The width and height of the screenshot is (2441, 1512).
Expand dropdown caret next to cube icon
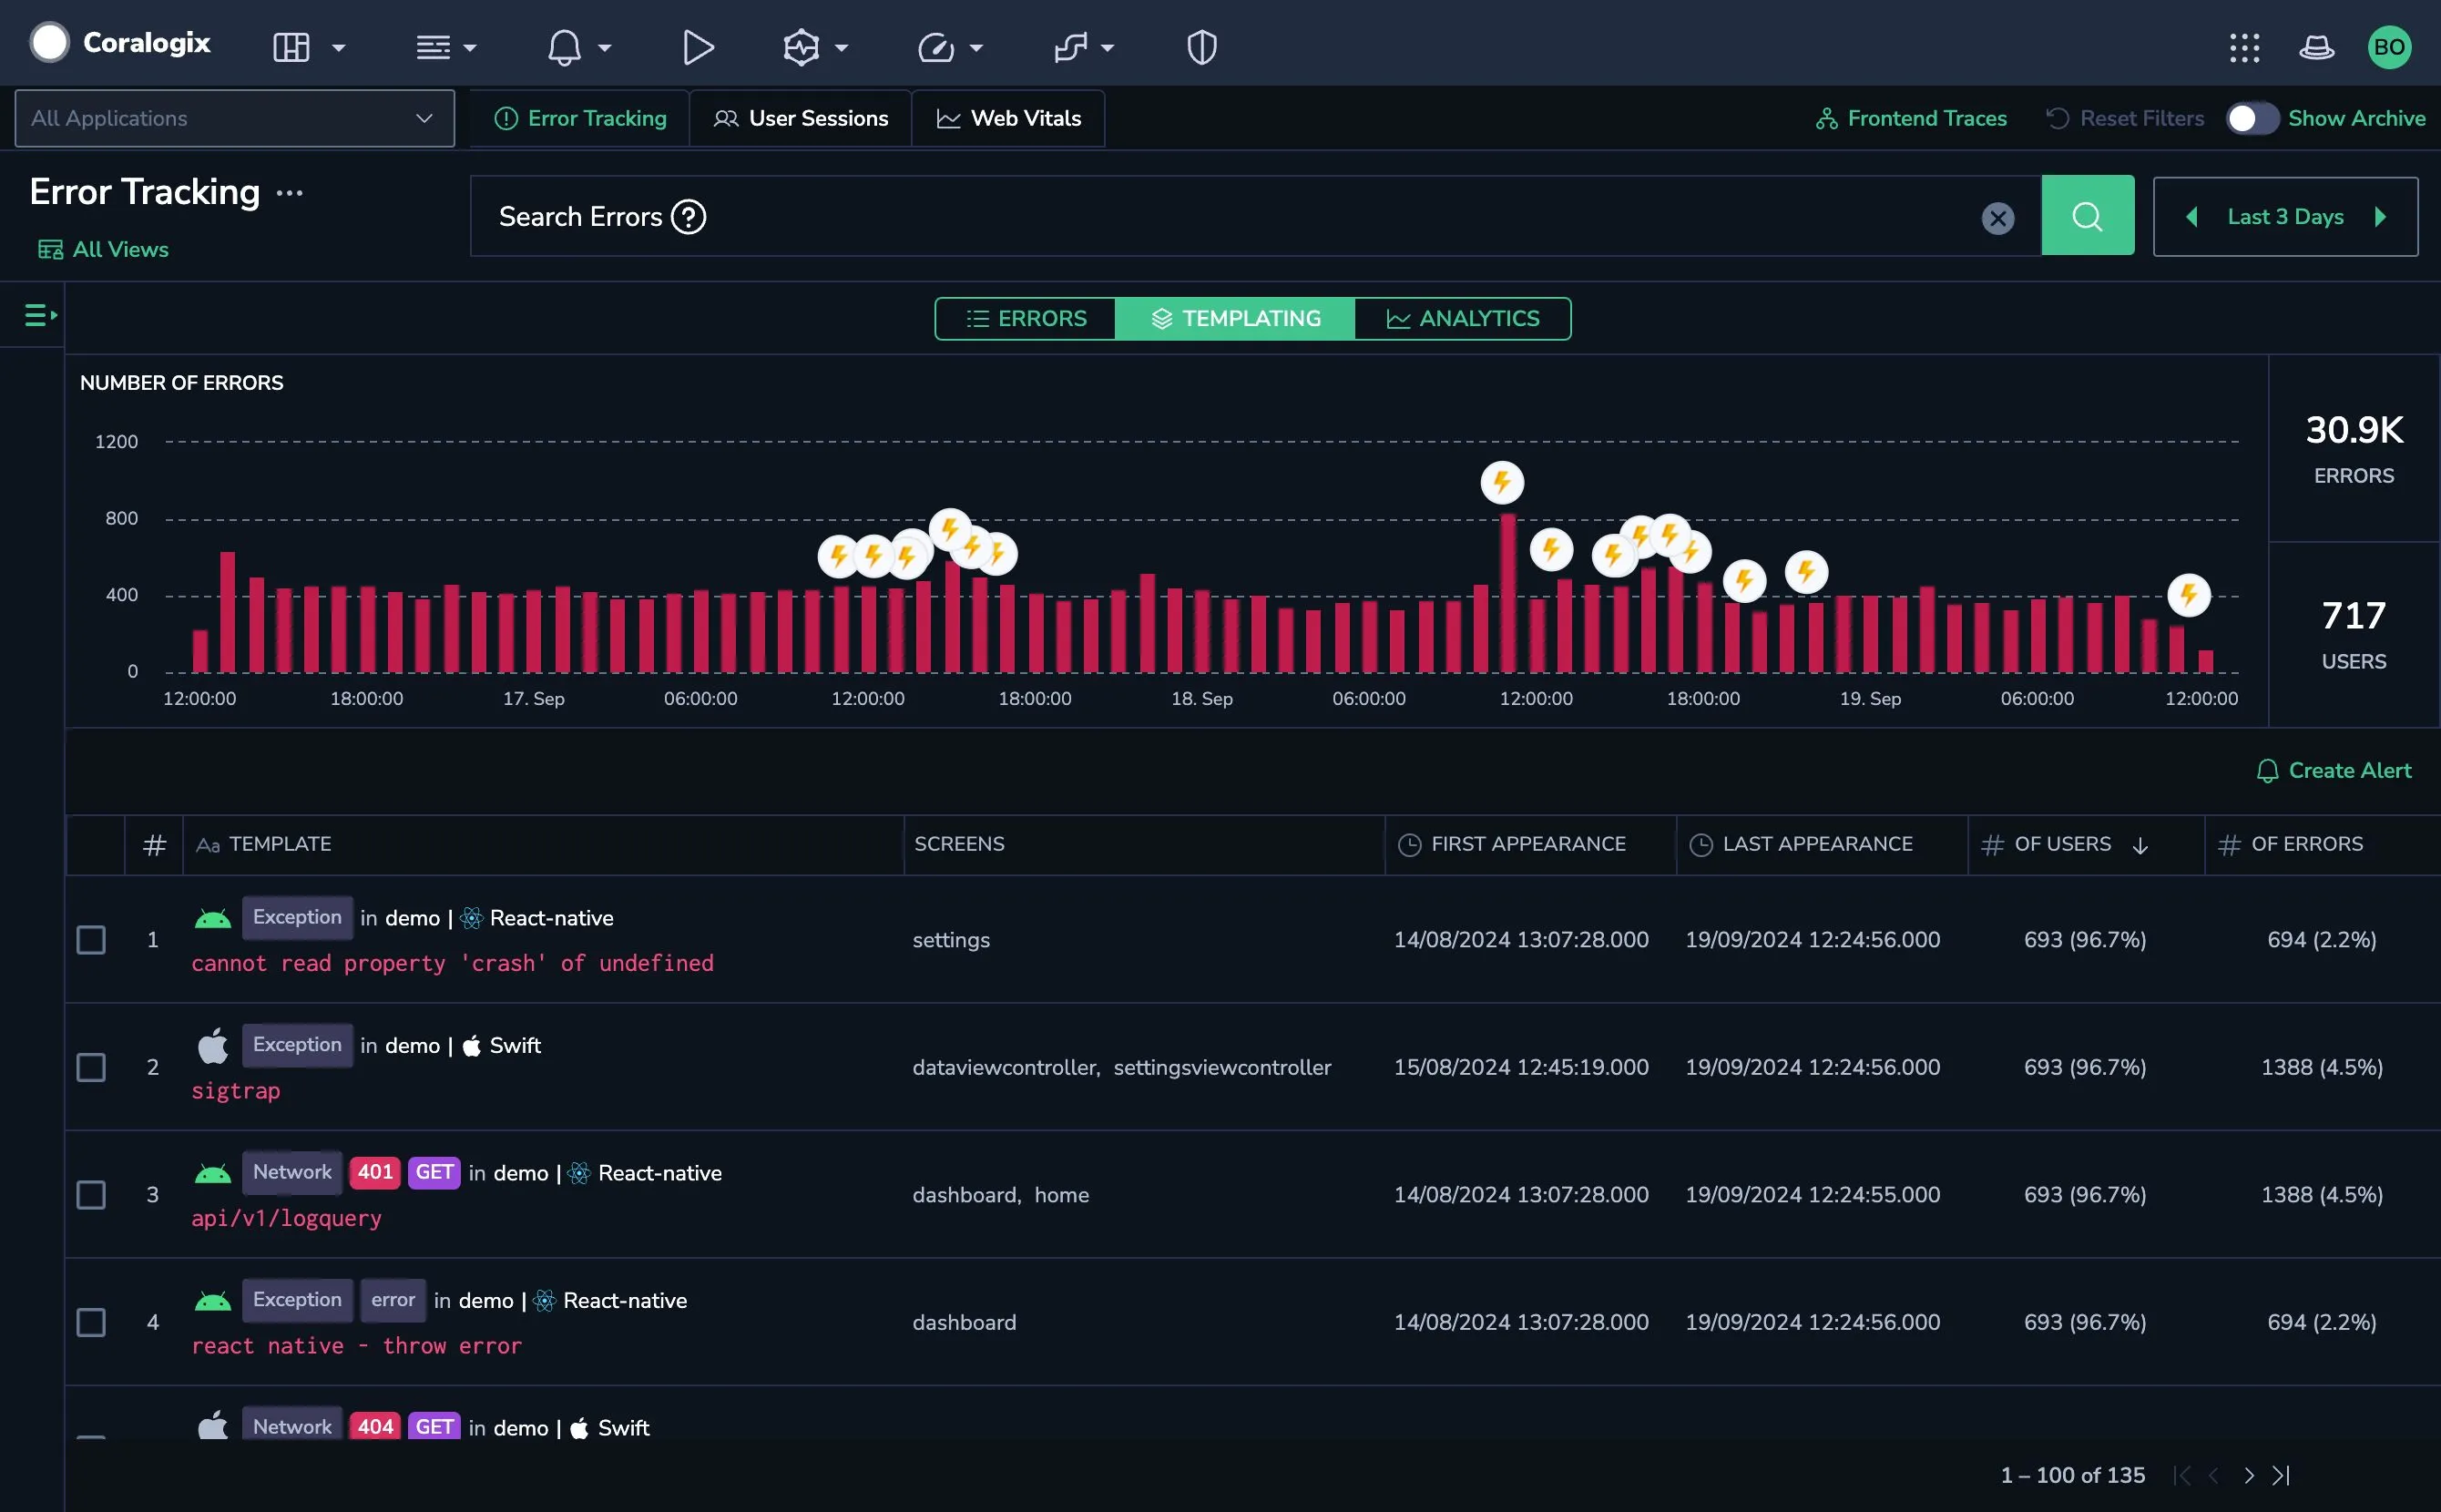[841, 48]
